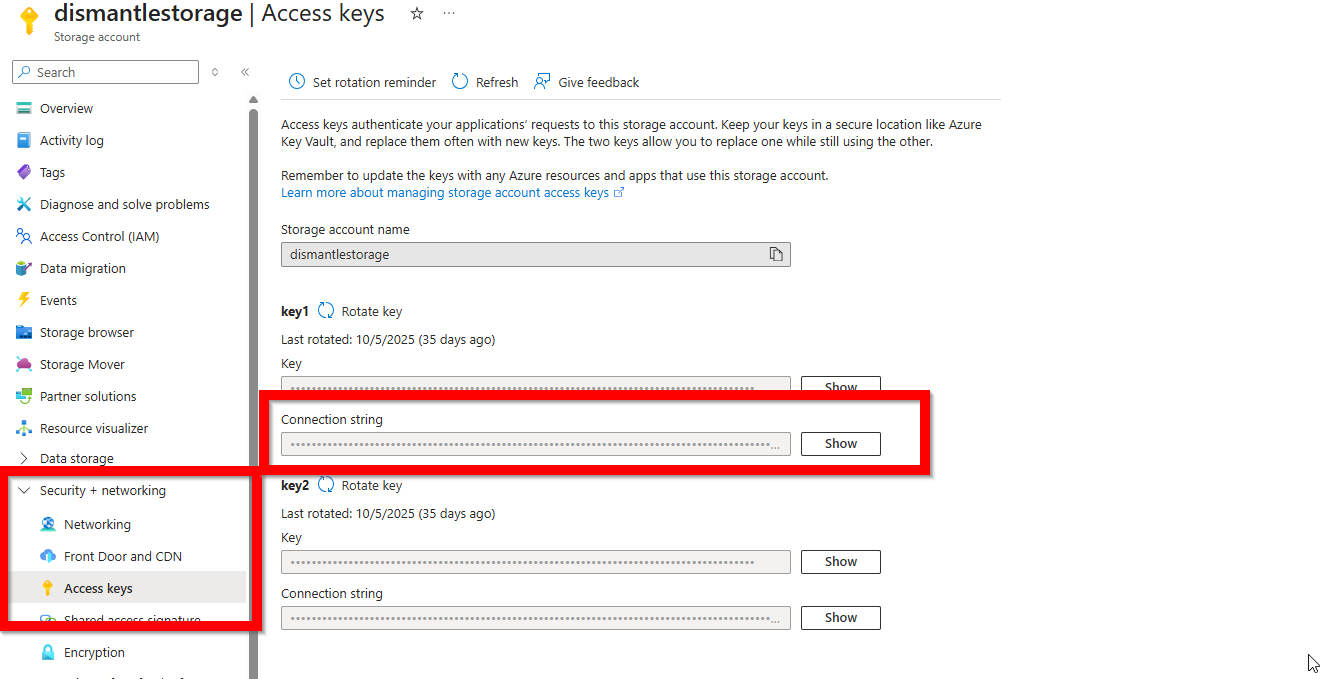The width and height of the screenshot is (1321, 679).
Task: Show the key2 key value
Action: (840, 561)
